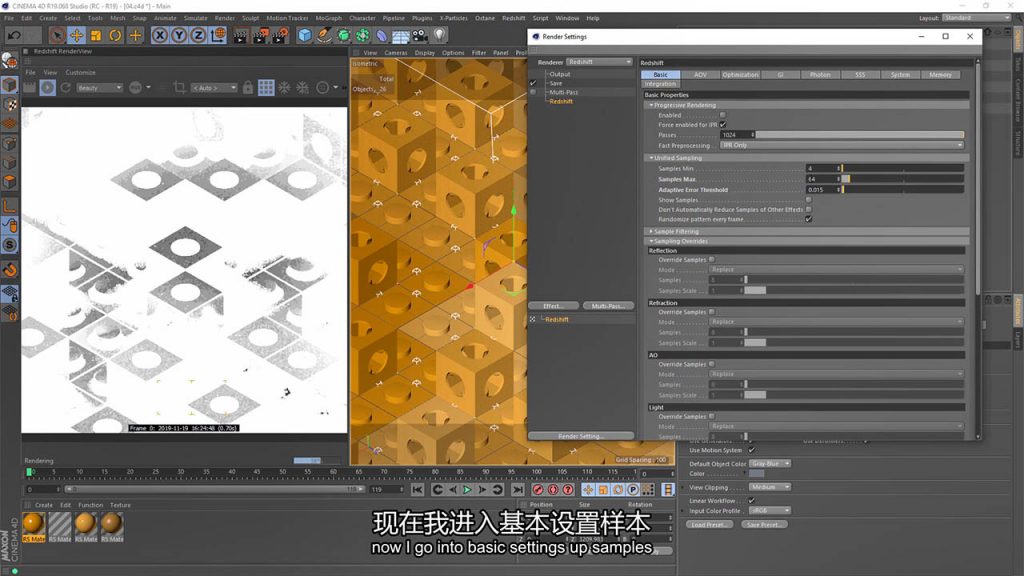Select the Move tool
This screenshot has height=576, width=1024.
[x=76, y=35]
